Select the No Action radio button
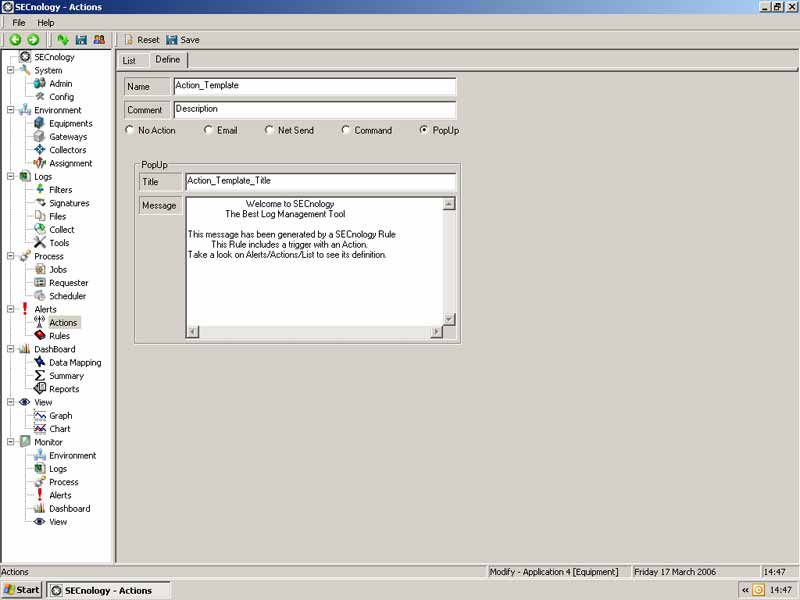Viewport: 800px width, 600px height. point(130,130)
